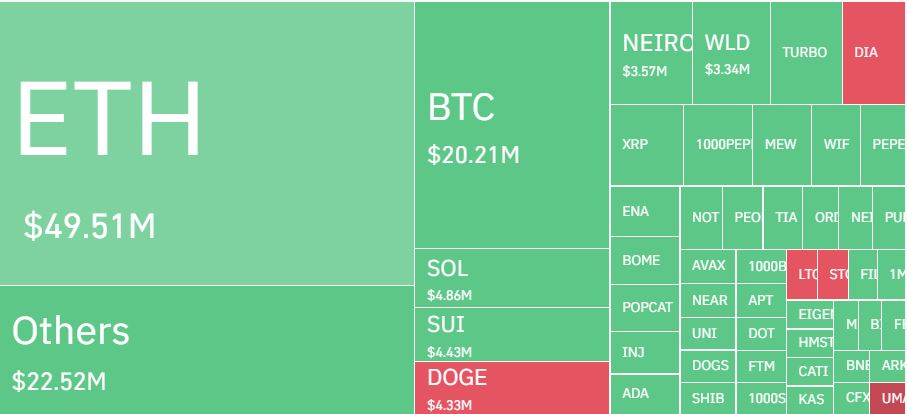Select the SOL $4.86M tile

click(x=512, y=278)
